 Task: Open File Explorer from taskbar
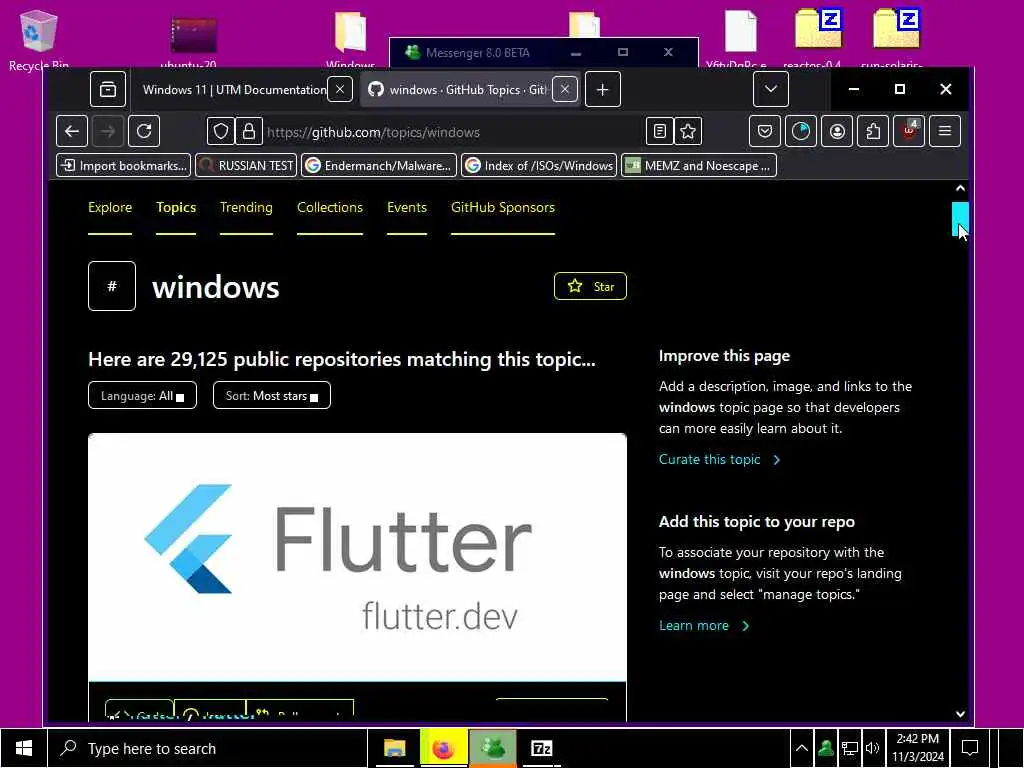pyautogui.click(x=394, y=748)
